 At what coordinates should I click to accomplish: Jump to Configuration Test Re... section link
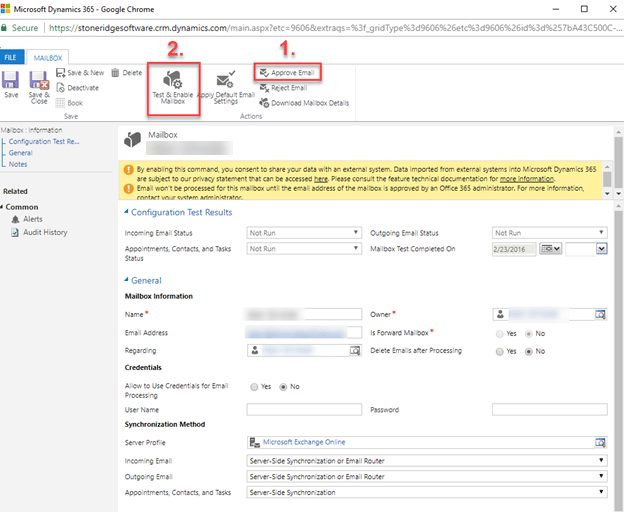pos(44,141)
